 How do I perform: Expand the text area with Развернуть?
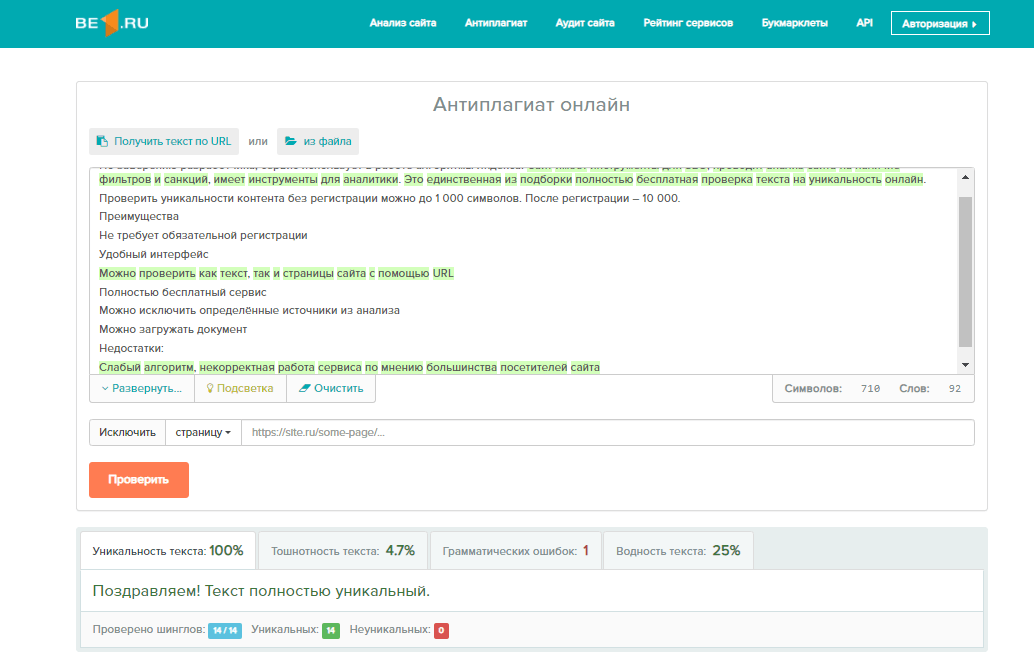[142, 388]
